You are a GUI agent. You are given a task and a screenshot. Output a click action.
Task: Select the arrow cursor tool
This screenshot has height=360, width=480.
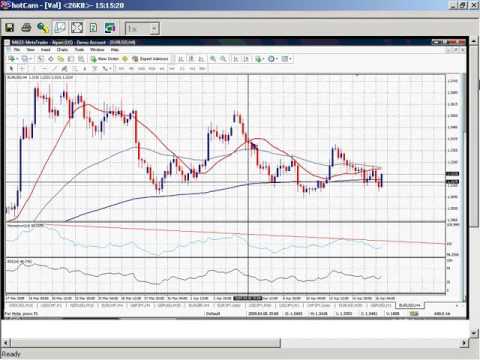[12, 69]
